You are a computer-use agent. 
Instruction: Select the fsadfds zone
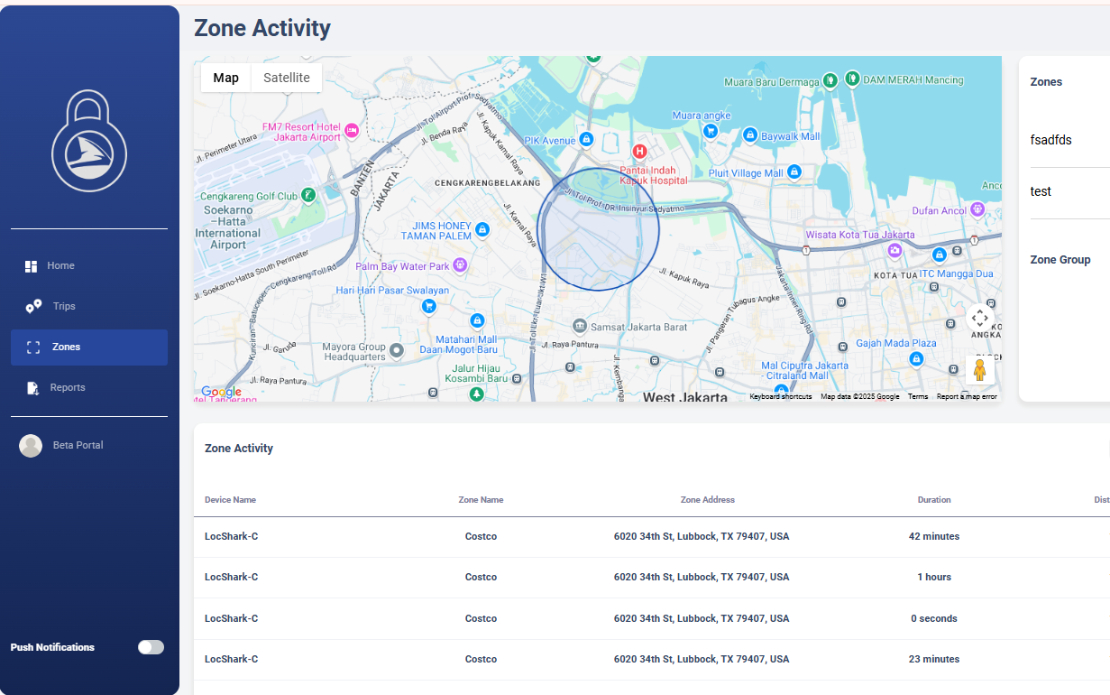point(1051,140)
